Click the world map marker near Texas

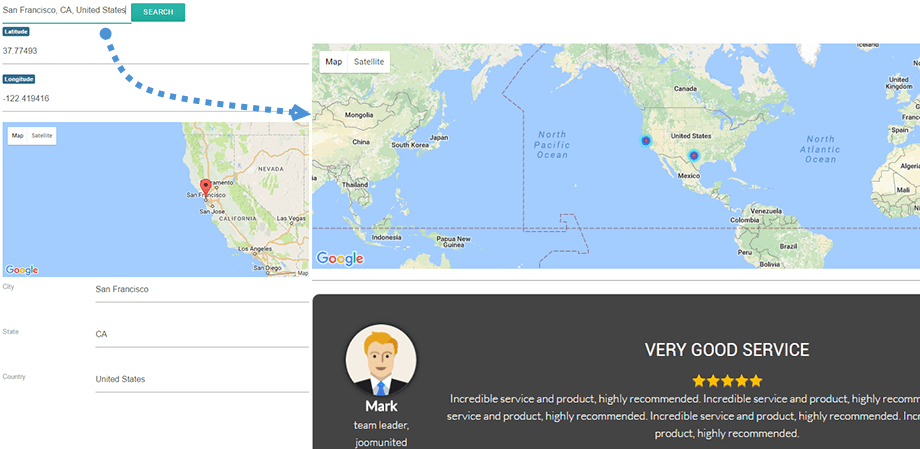point(693,156)
